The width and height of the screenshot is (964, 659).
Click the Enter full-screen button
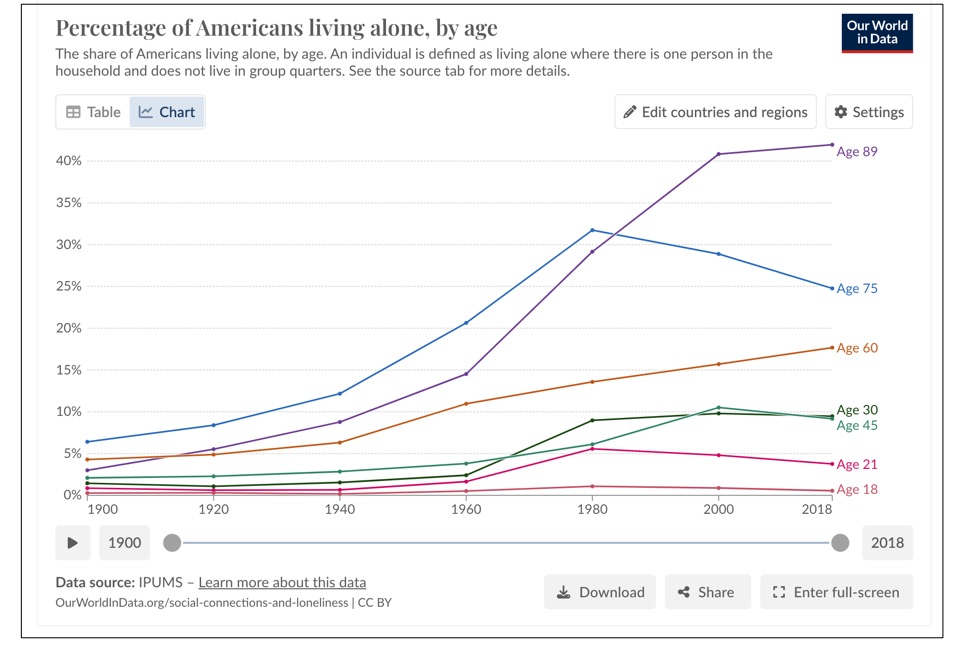(x=836, y=592)
